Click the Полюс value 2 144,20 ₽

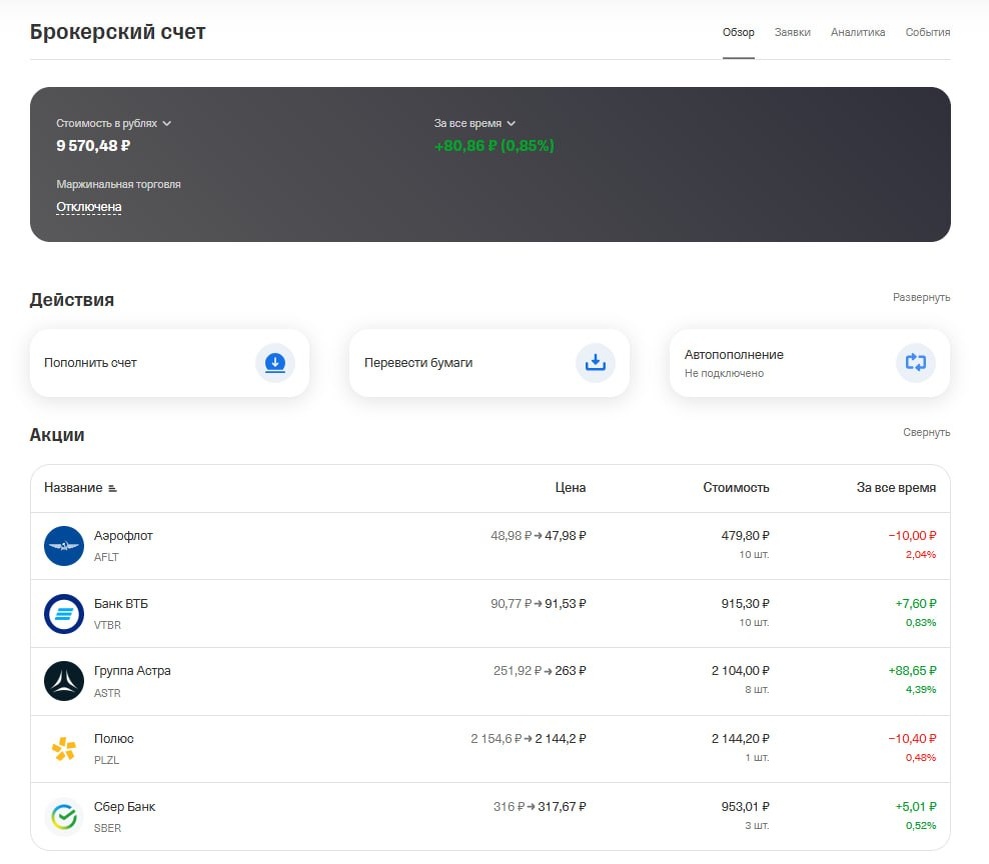click(x=740, y=738)
